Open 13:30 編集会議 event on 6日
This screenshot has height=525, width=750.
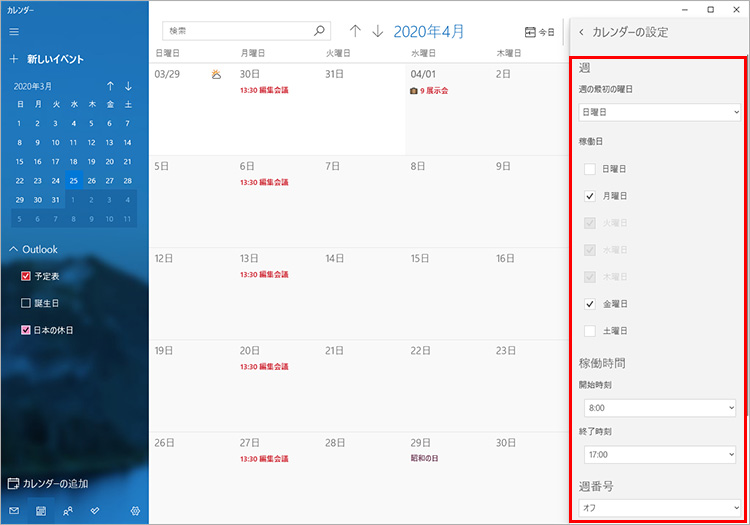(264, 182)
